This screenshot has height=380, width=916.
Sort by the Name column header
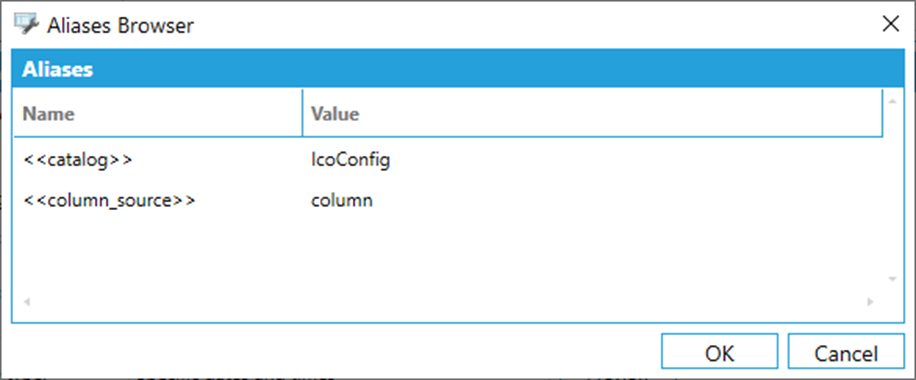[x=158, y=113]
